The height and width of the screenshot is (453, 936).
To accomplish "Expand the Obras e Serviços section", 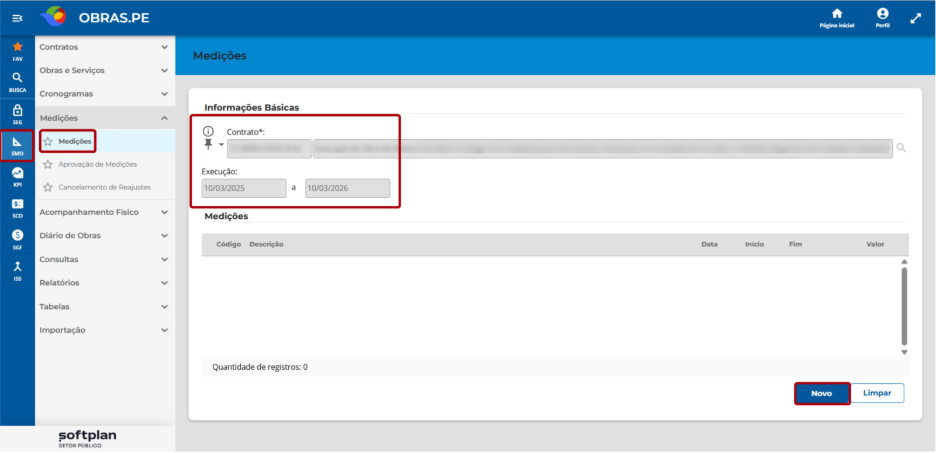I will pos(105,70).
